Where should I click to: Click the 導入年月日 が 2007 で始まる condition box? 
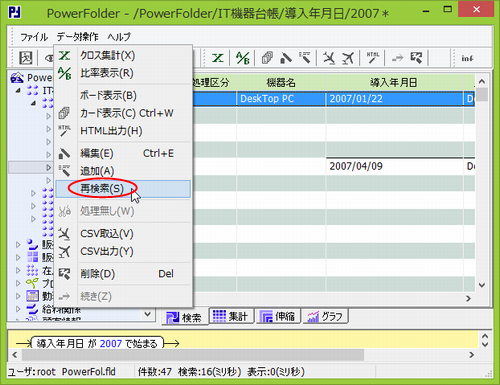click(97, 343)
